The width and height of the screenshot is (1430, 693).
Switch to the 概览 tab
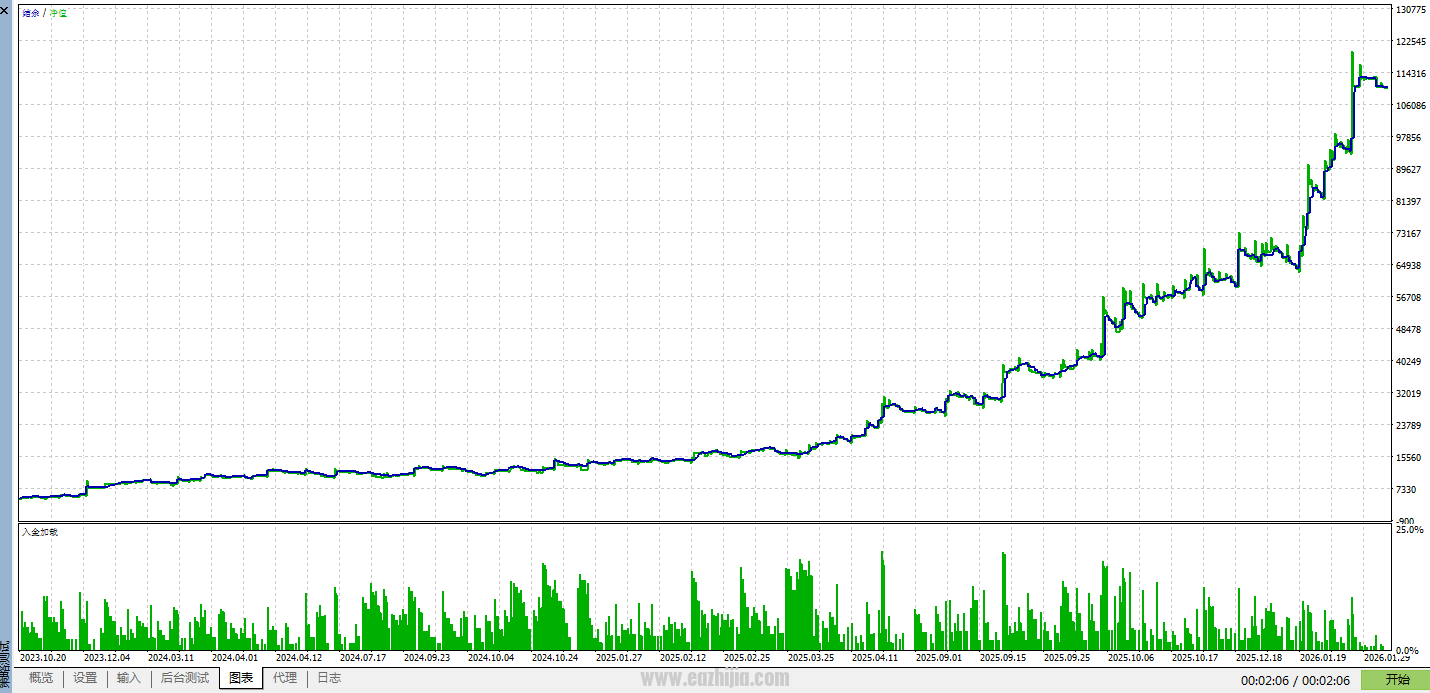coord(41,678)
